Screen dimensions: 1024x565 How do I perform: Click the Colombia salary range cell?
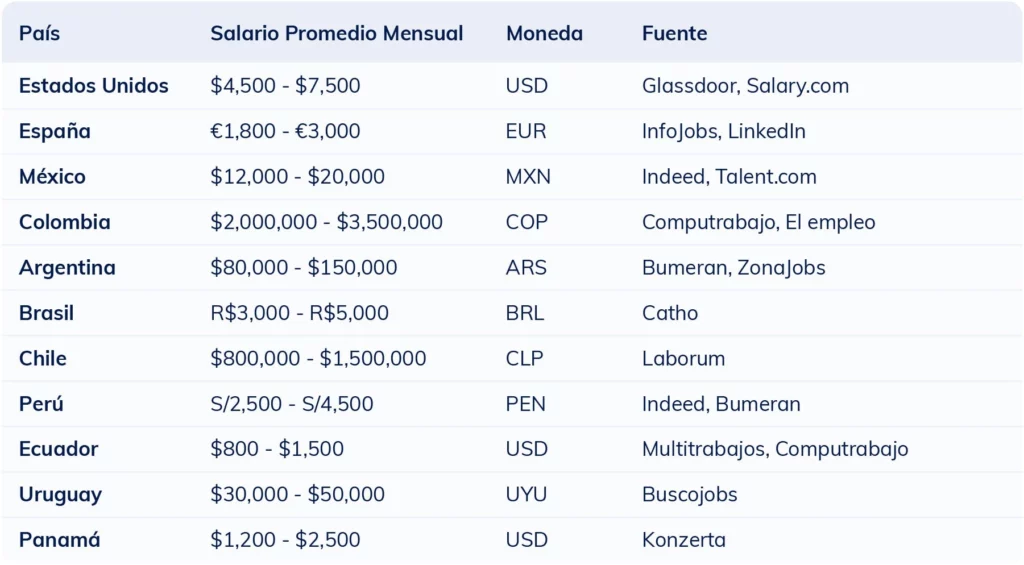326,222
